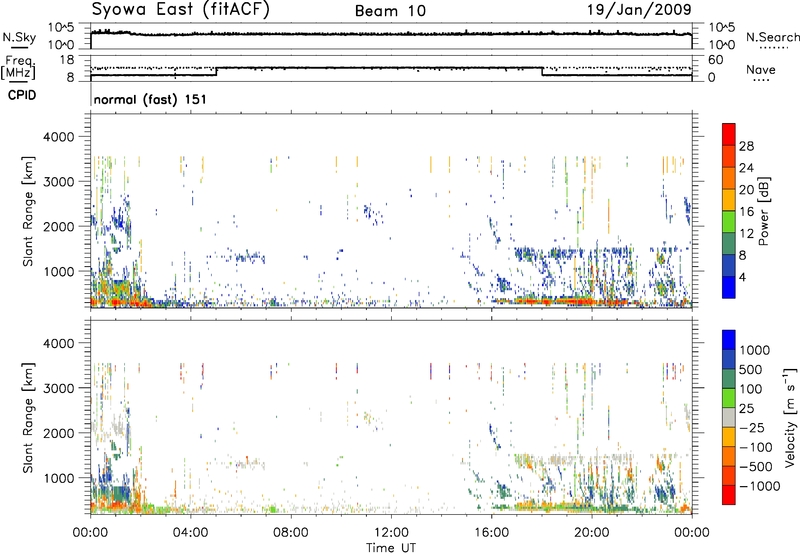Screen dimensions: 800x554
Task: Click the '20:00' time axis tick
Action: pyautogui.click(x=592, y=533)
